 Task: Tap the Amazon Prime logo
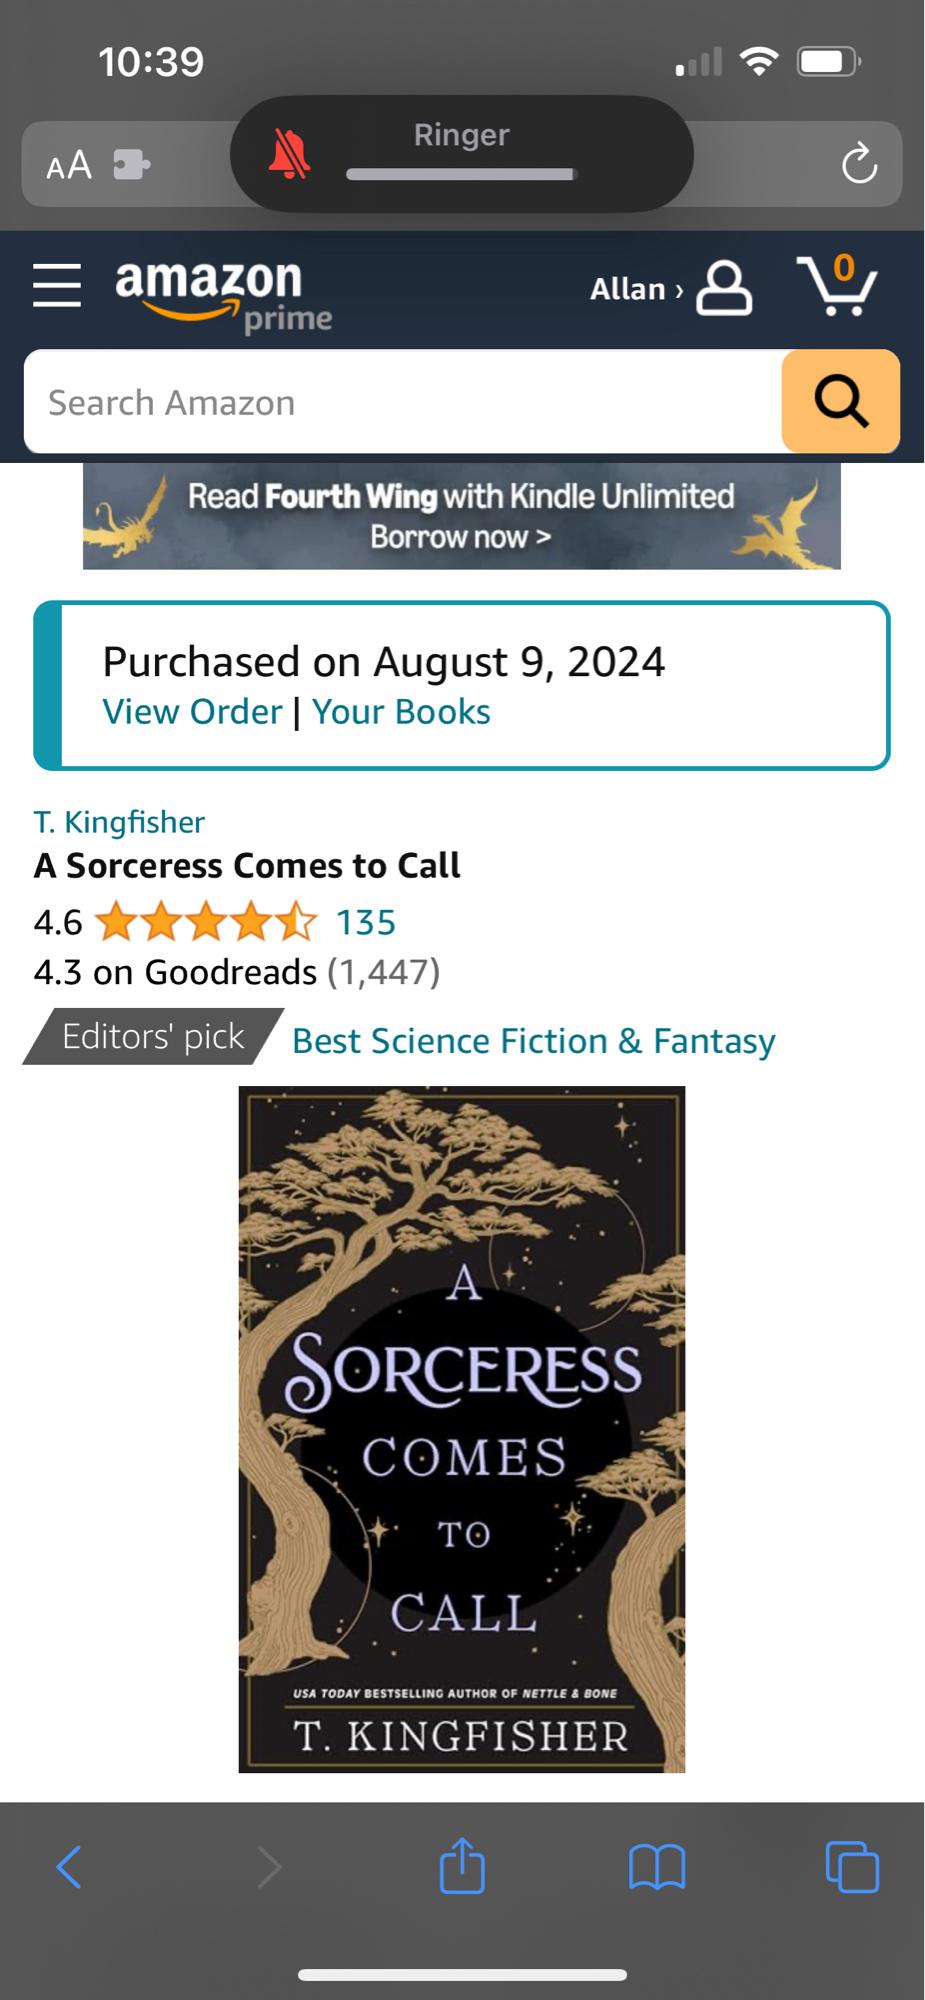[222, 294]
